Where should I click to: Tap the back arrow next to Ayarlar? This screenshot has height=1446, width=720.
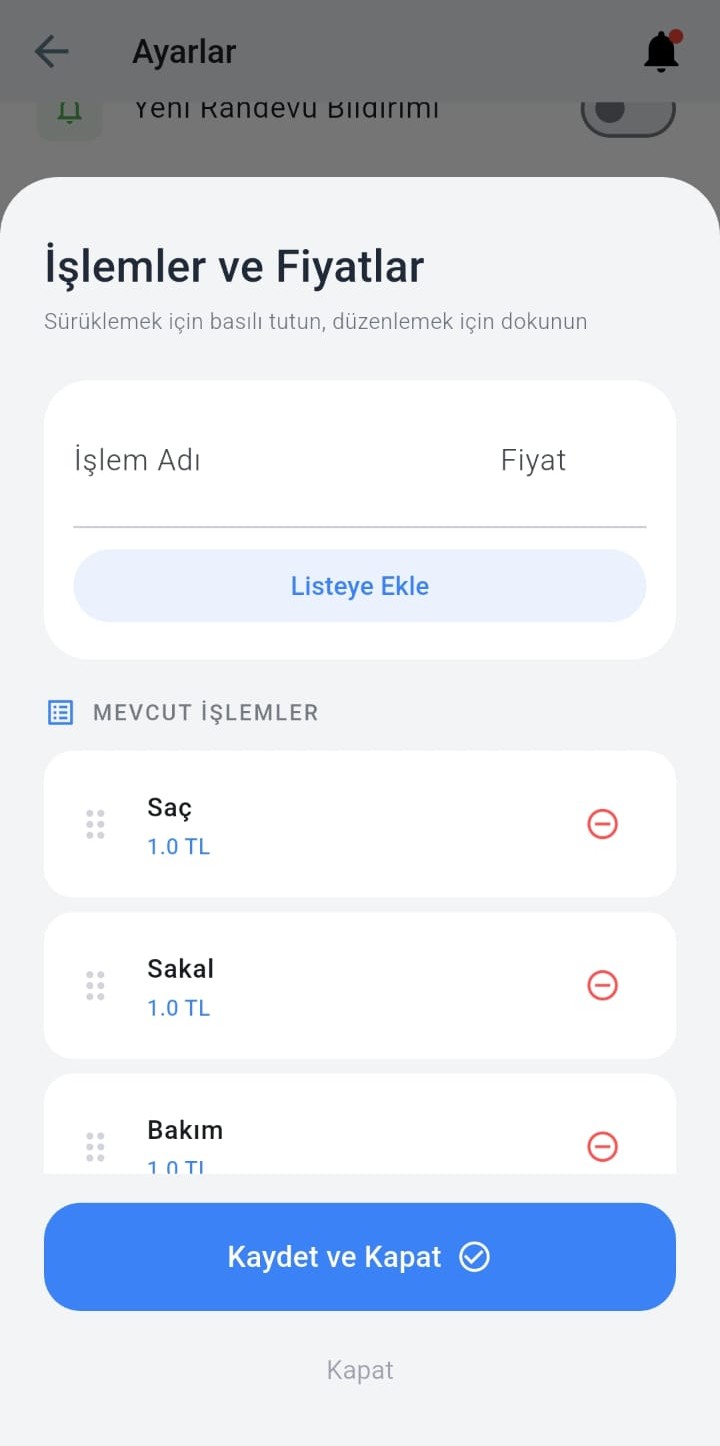tap(51, 51)
